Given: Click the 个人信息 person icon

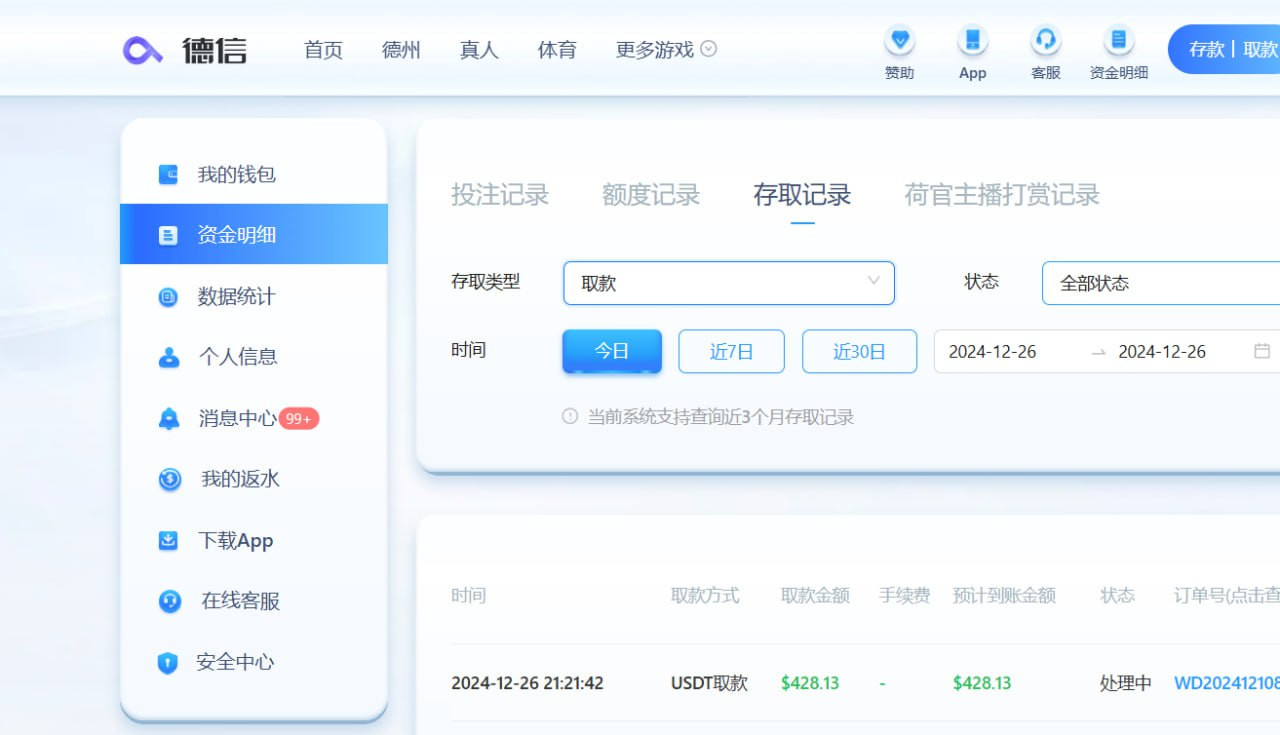Looking at the screenshot, I should (x=169, y=357).
